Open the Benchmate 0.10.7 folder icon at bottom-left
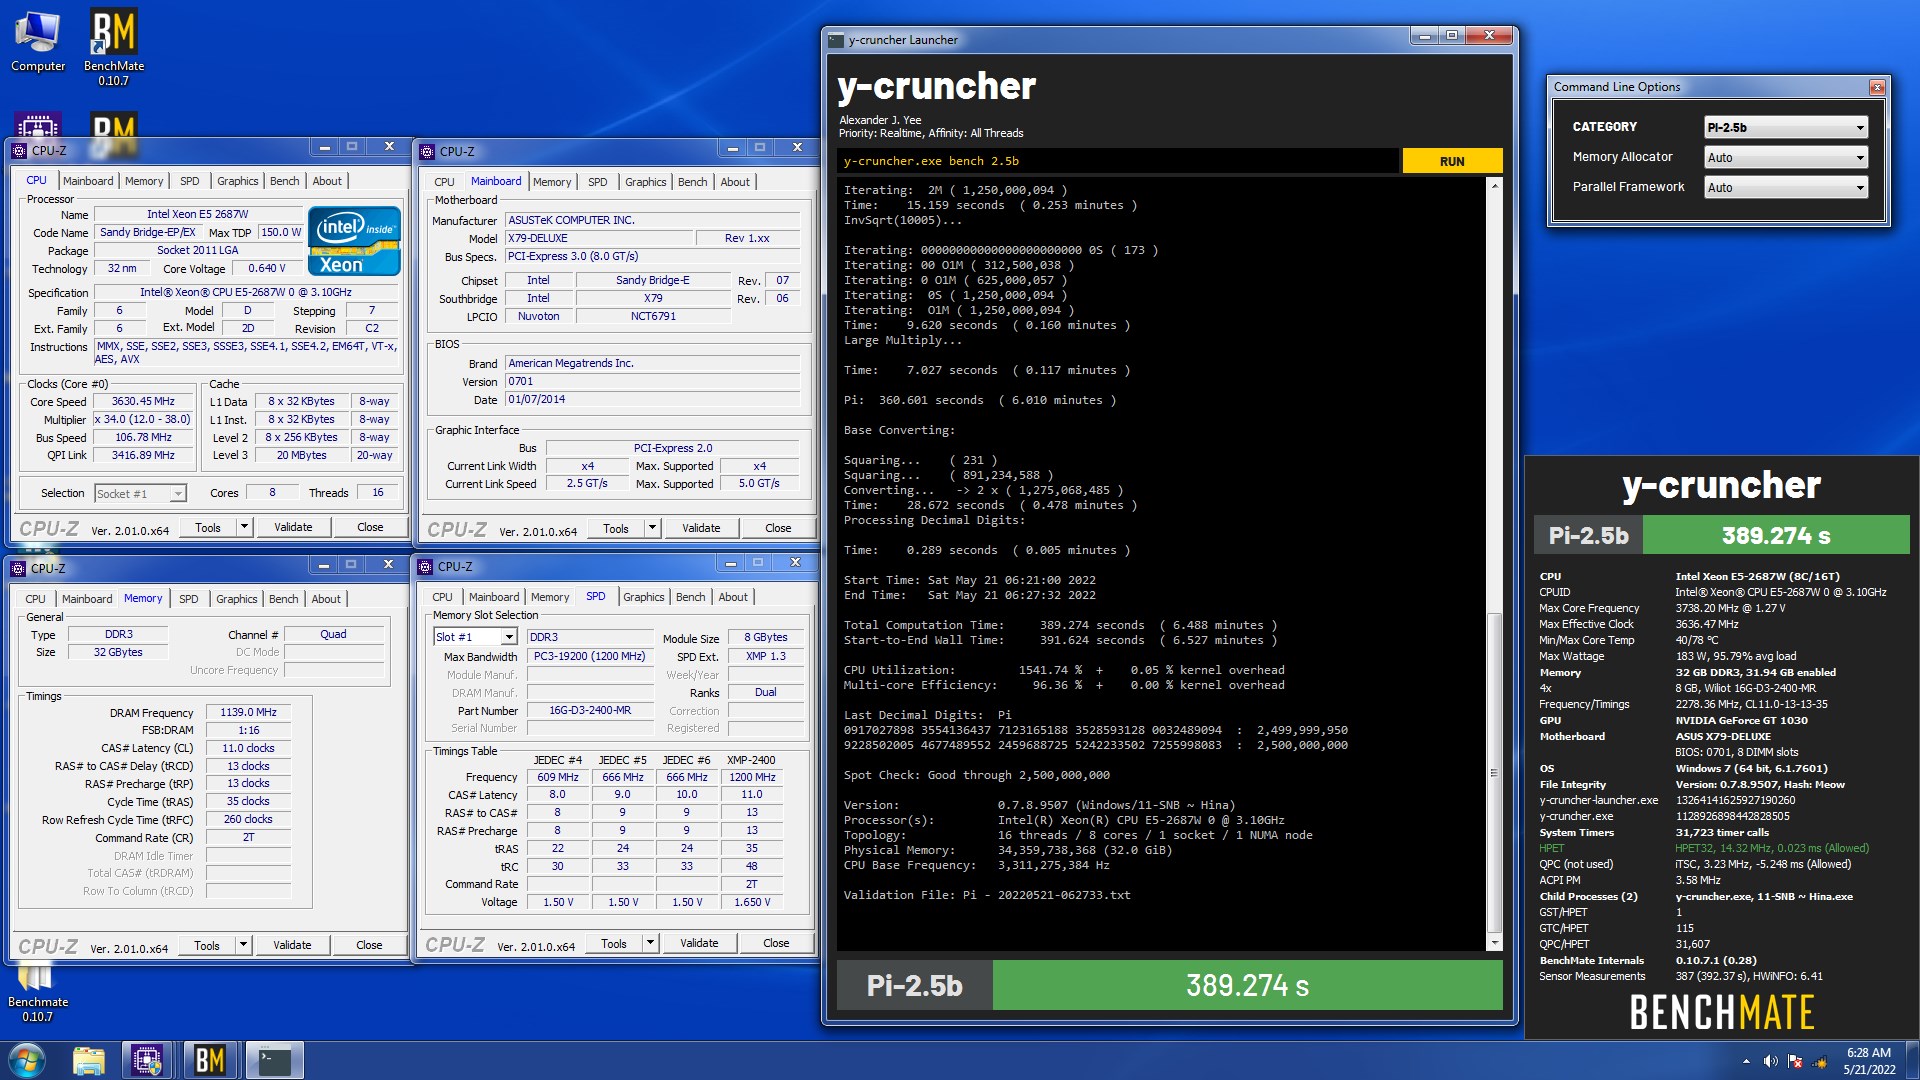The width and height of the screenshot is (1920, 1080). [37, 992]
